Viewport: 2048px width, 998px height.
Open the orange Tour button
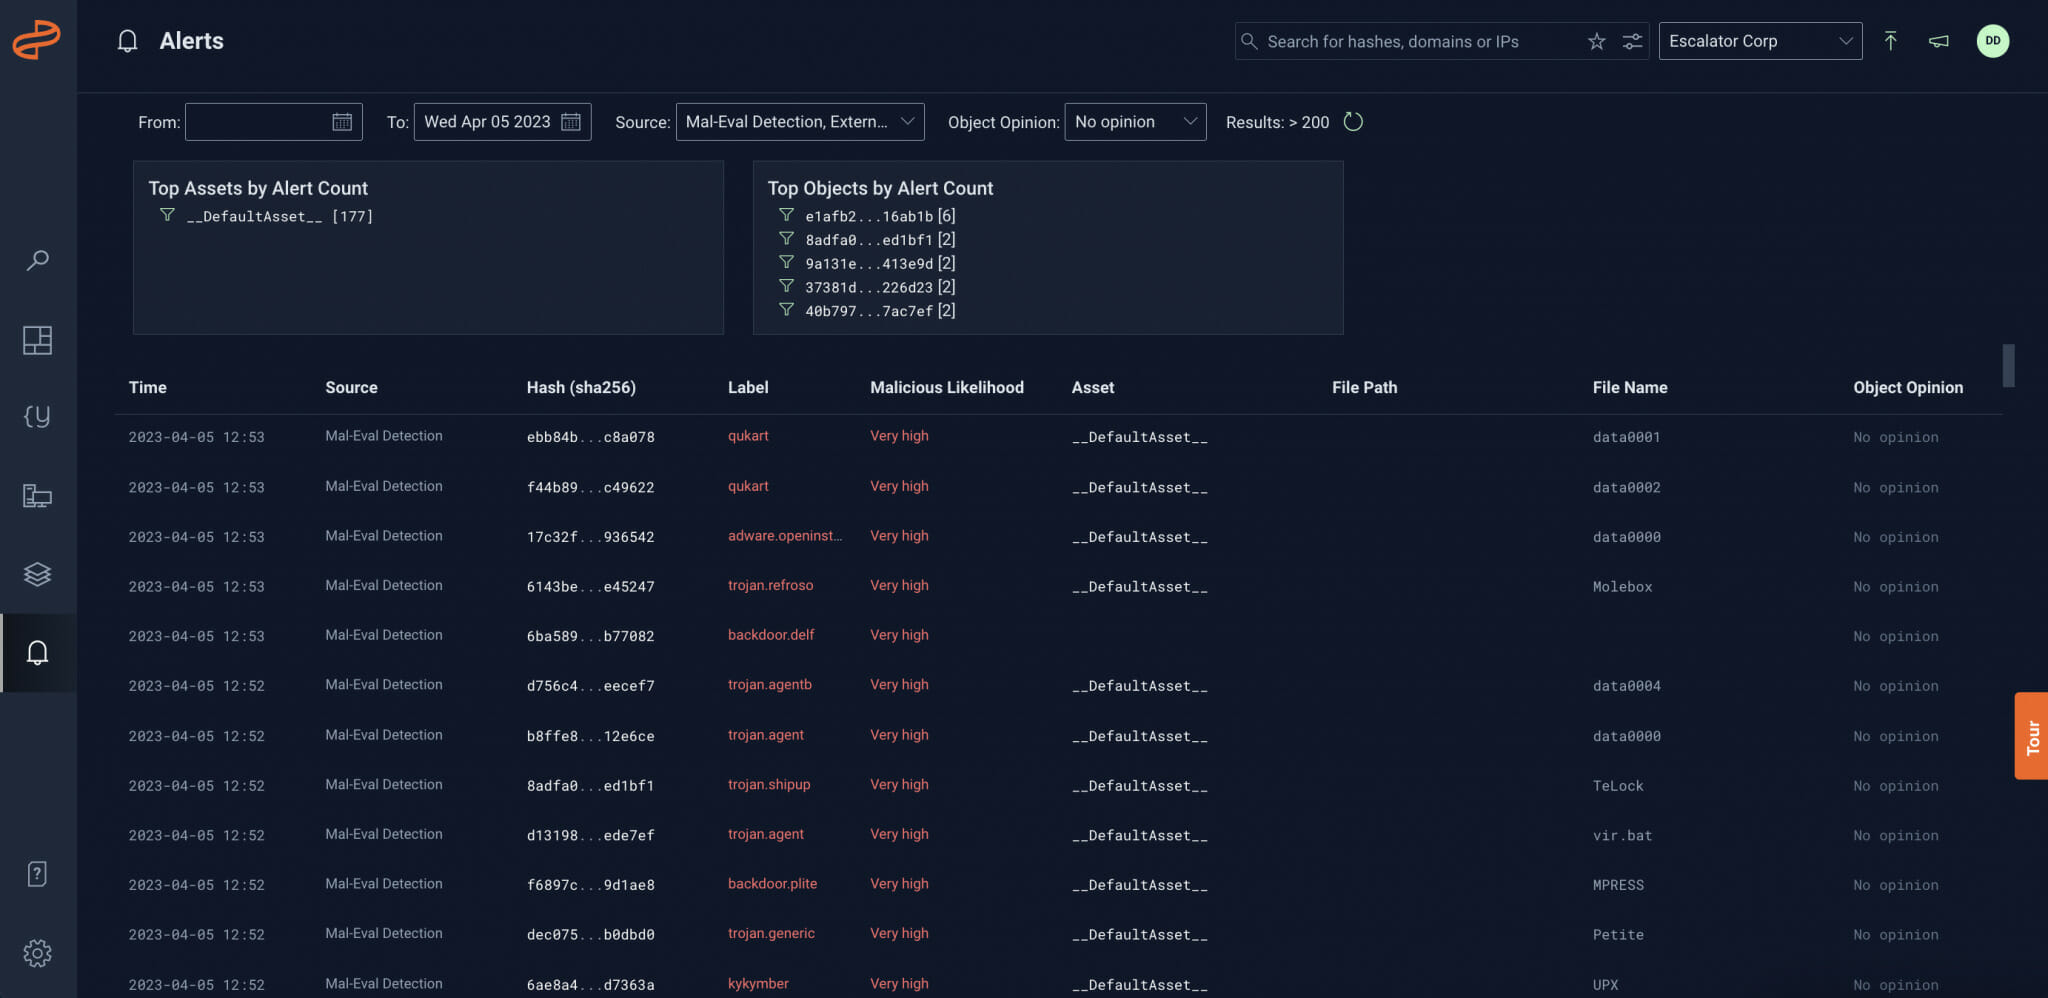pyautogui.click(x=2031, y=736)
